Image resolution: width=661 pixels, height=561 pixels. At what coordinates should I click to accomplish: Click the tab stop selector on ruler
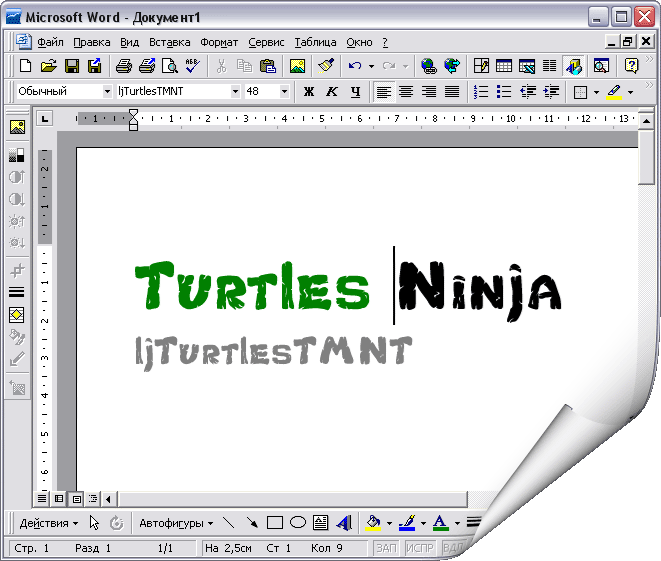pos(45,118)
